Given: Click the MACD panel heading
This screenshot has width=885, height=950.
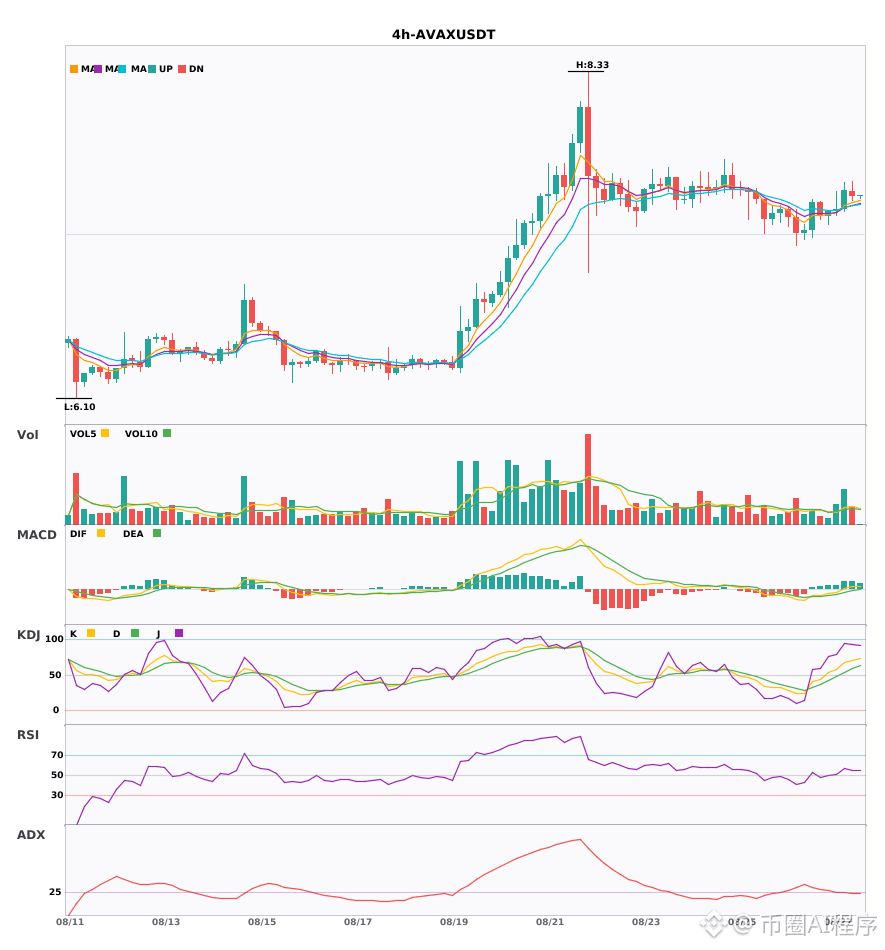Looking at the screenshot, I should [x=36, y=535].
